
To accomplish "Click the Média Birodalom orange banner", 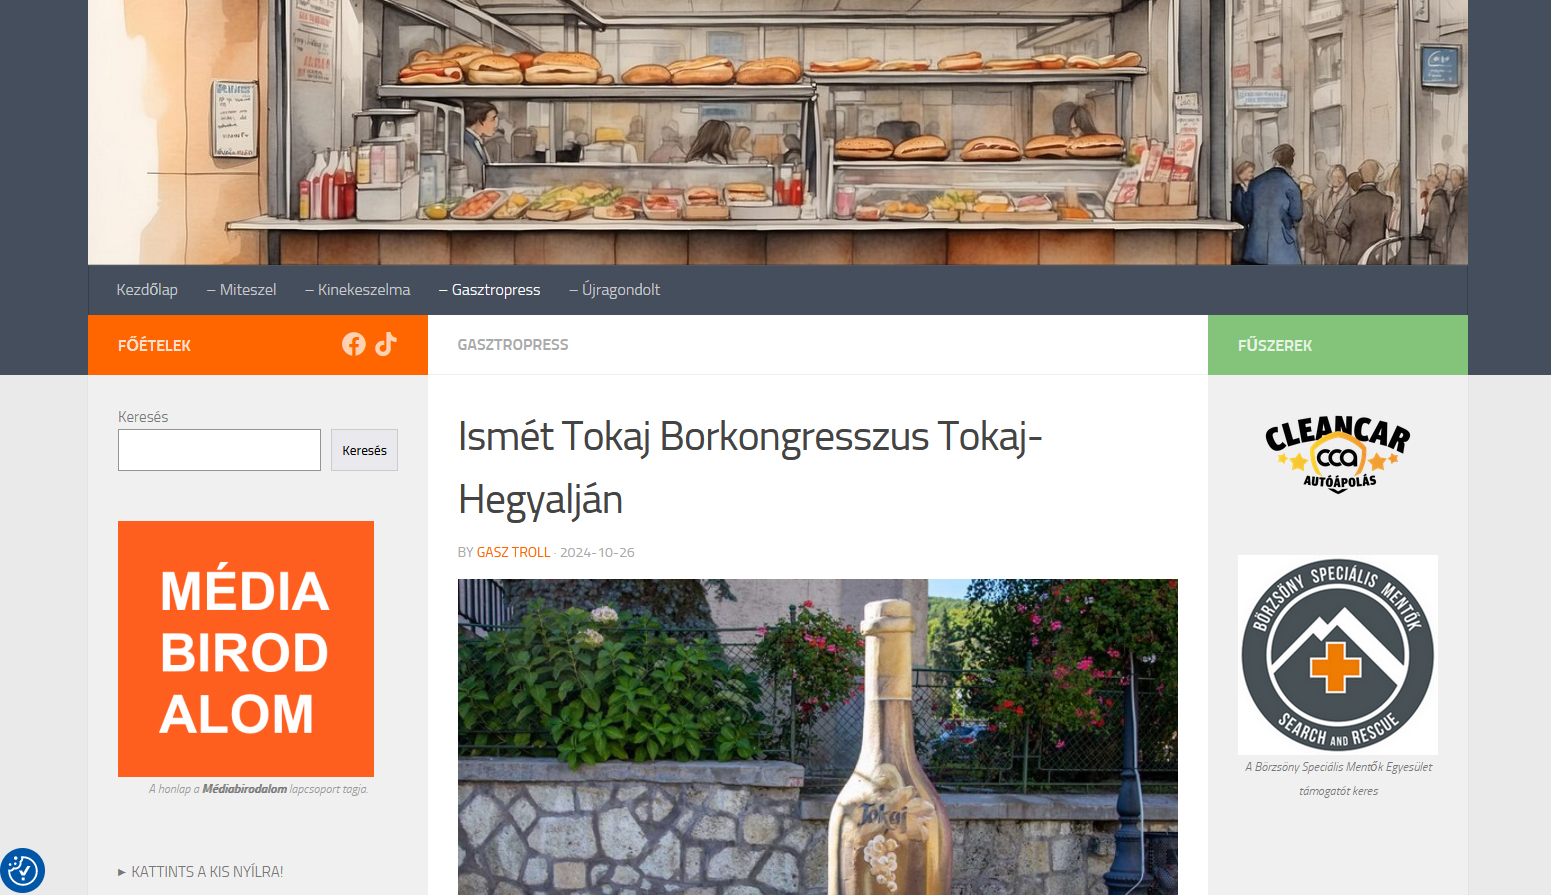I will pyautogui.click(x=246, y=649).
